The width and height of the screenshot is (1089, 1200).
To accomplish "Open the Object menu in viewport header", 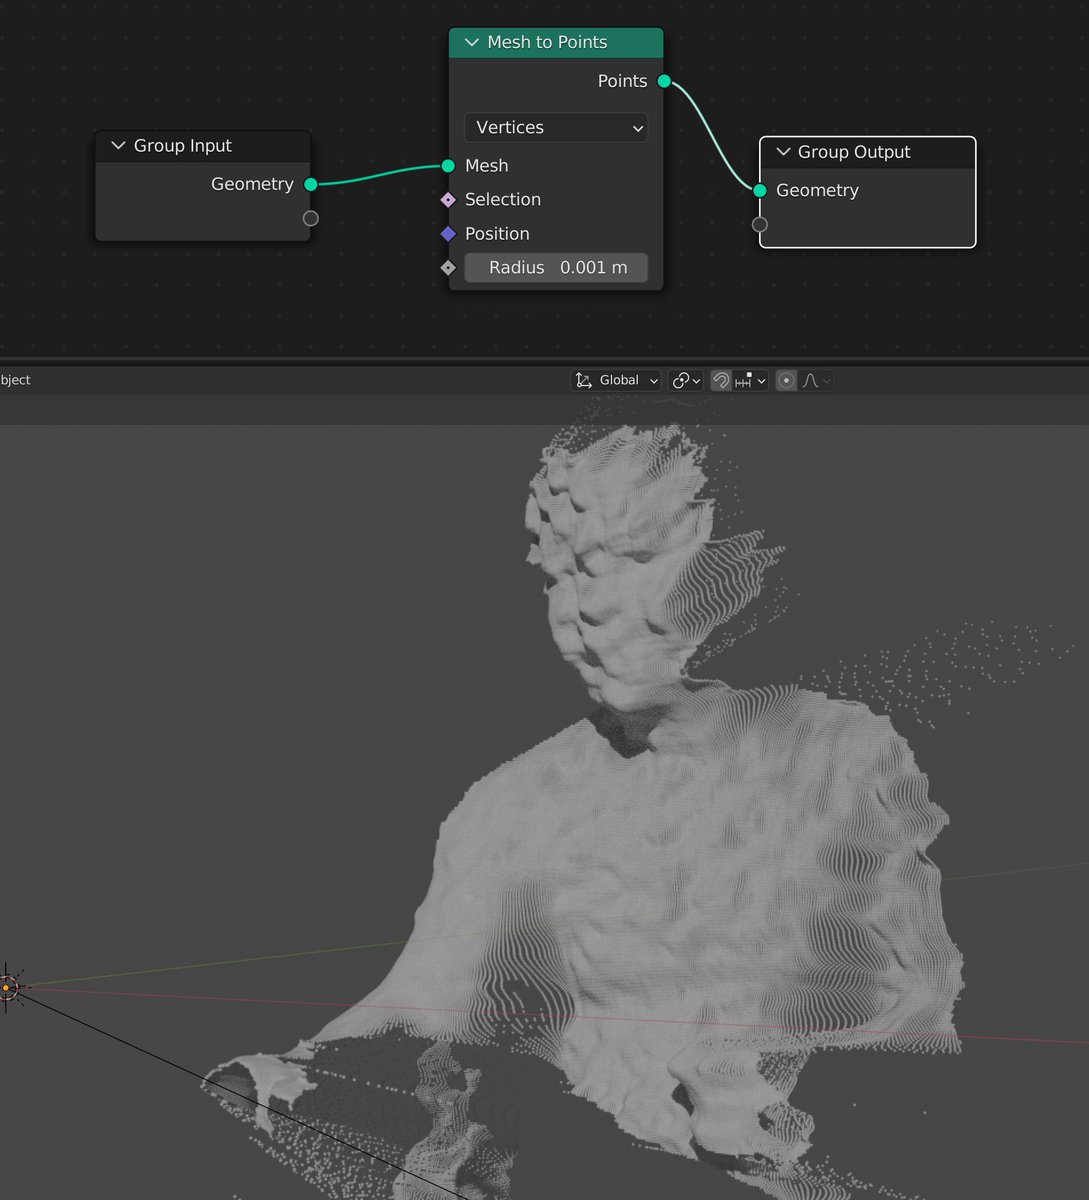I will [15, 380].
